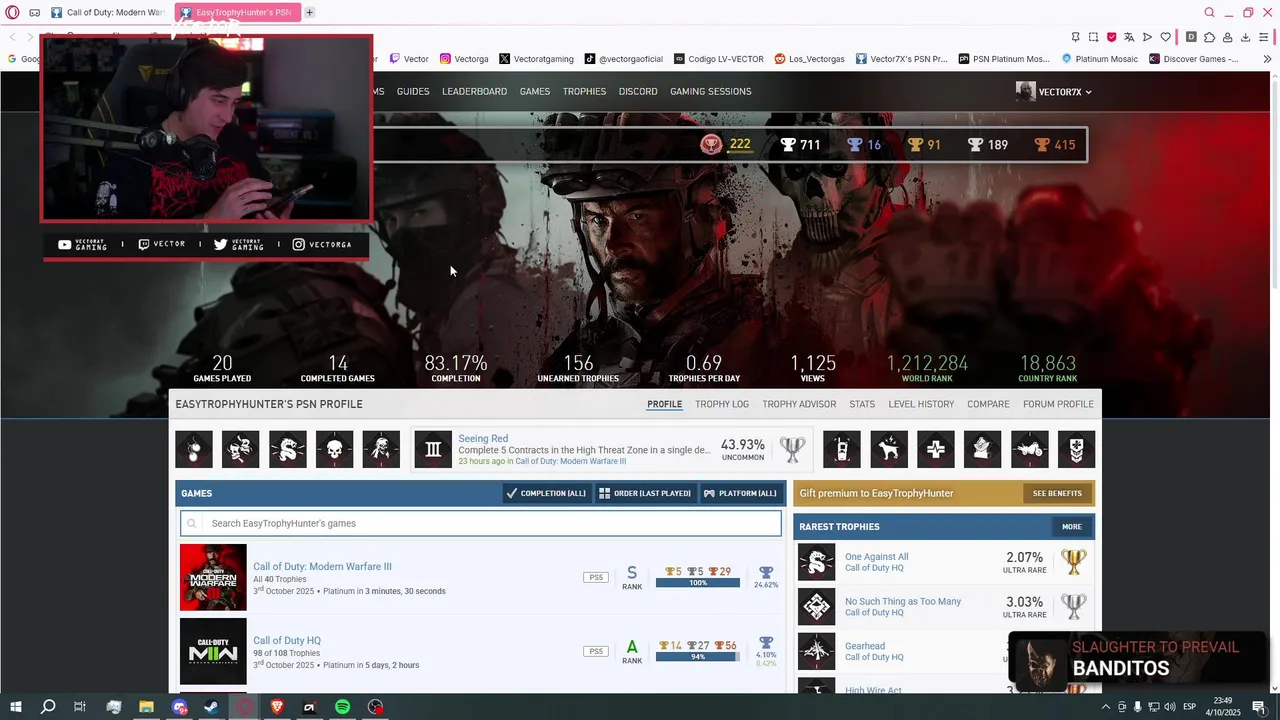Open the snapshot capture tool
The height and width of the screenshot is (720, 1280).
[x=1093, y=37]
